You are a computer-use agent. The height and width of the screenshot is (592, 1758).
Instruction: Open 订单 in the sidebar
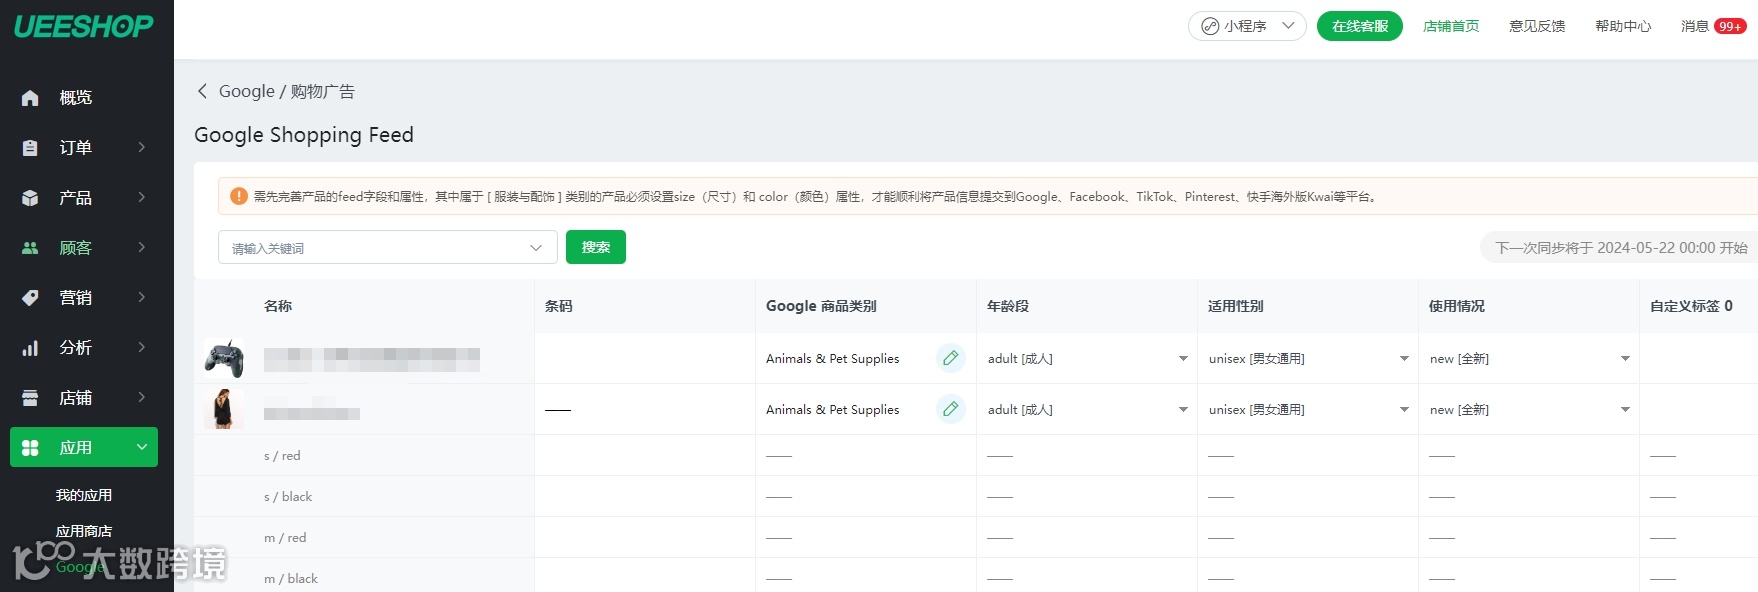pos(76,148)
